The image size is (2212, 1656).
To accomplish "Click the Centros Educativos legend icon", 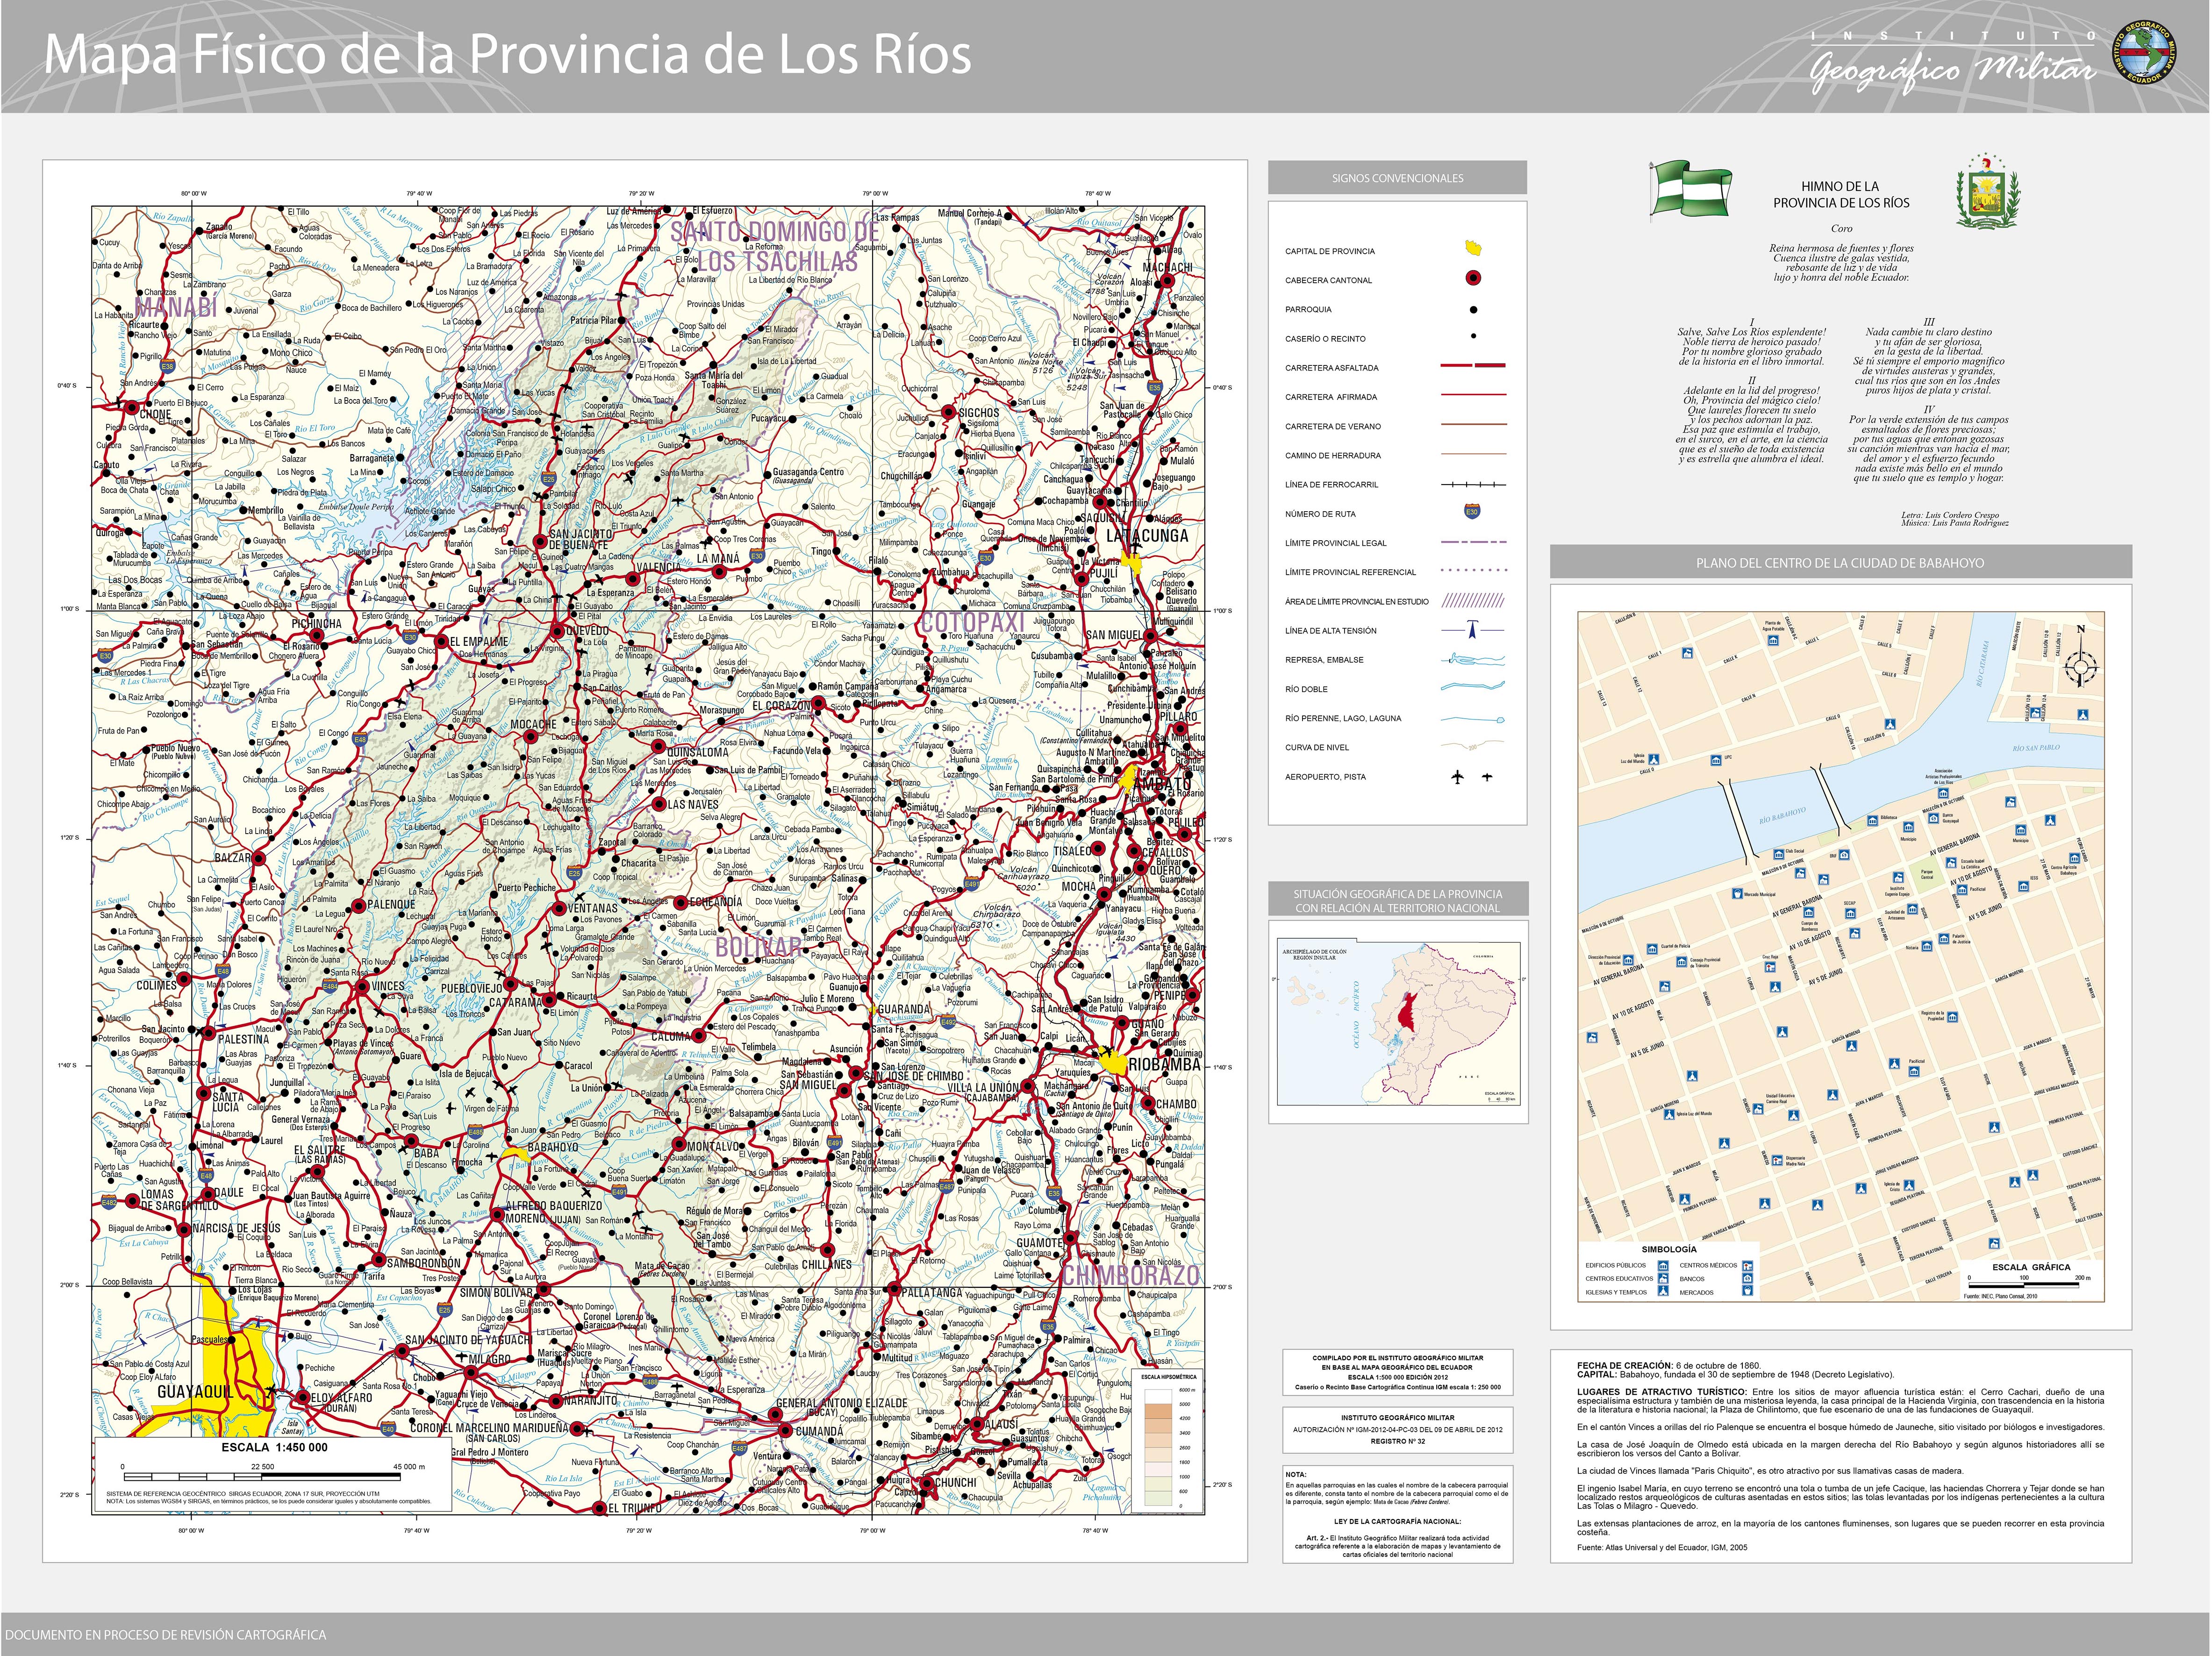I will [x=1663, y=1278].
